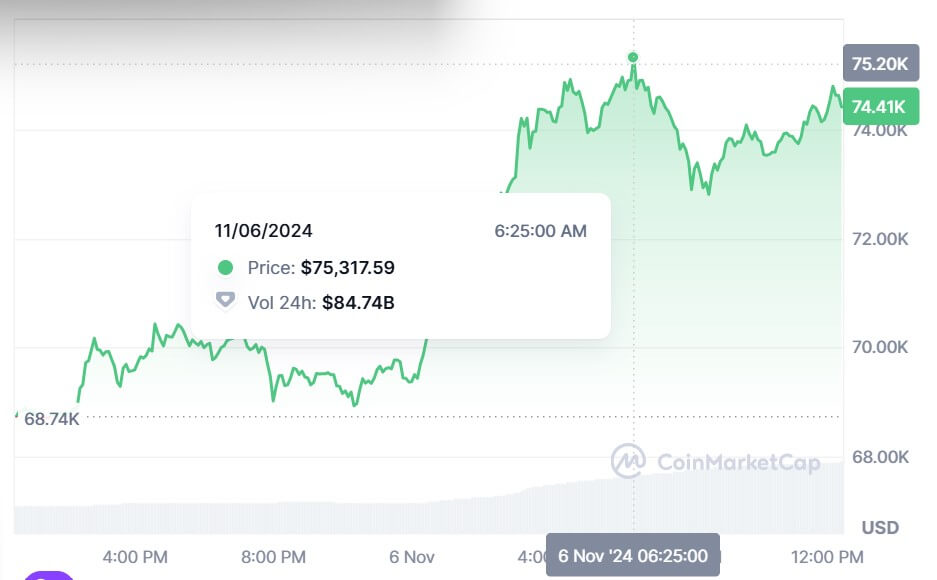
Task: Click the $84.74B volume value in tooltip
Action: click(x=358, y=301)
